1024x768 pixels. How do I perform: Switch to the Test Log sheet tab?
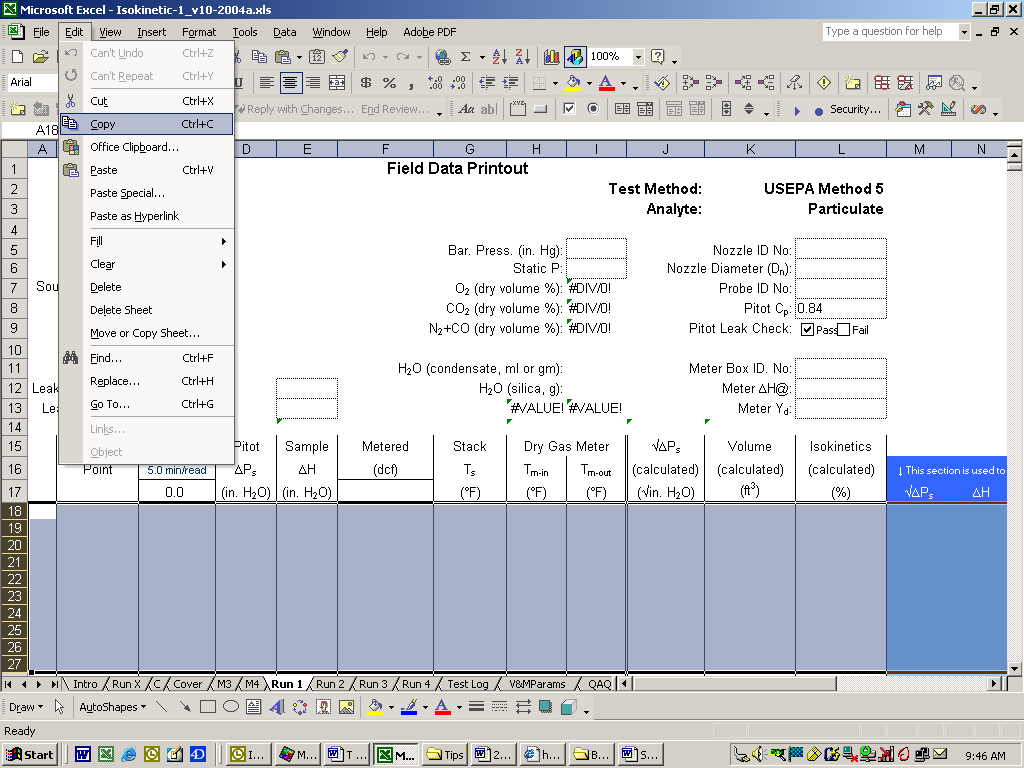pos(468,684)
